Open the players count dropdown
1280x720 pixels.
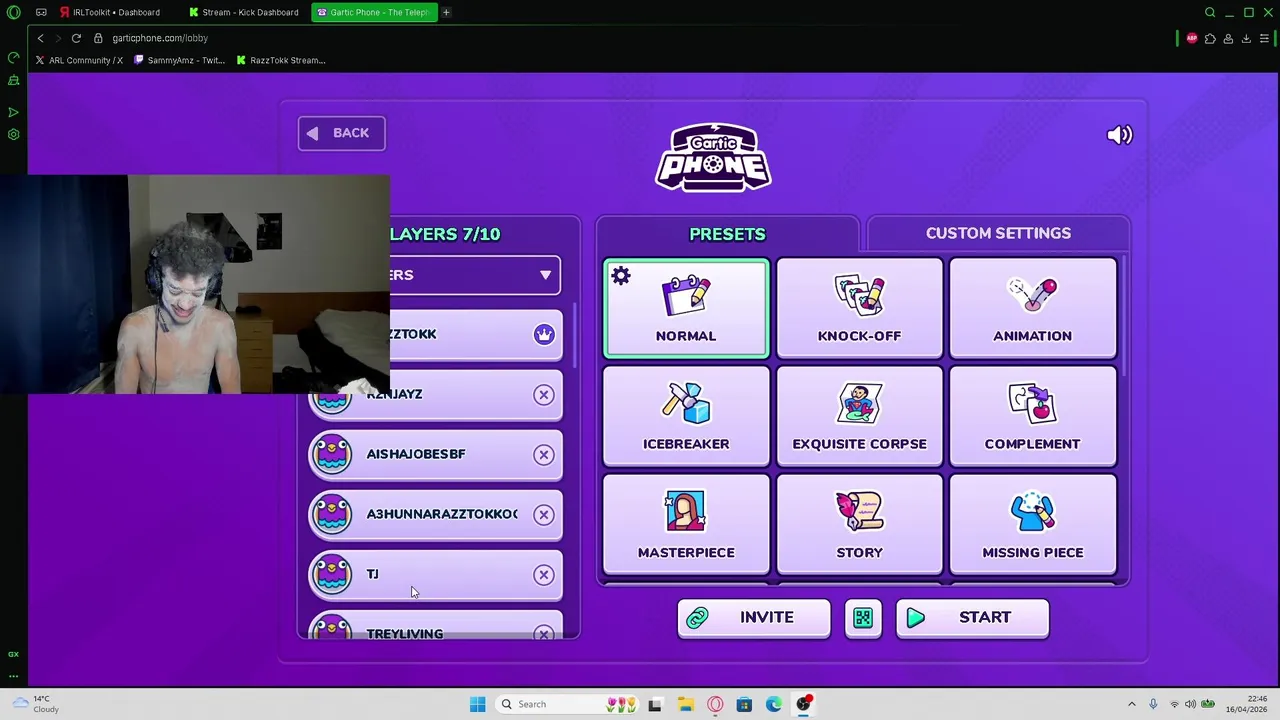pyautogui.click(x=475, y=275)
